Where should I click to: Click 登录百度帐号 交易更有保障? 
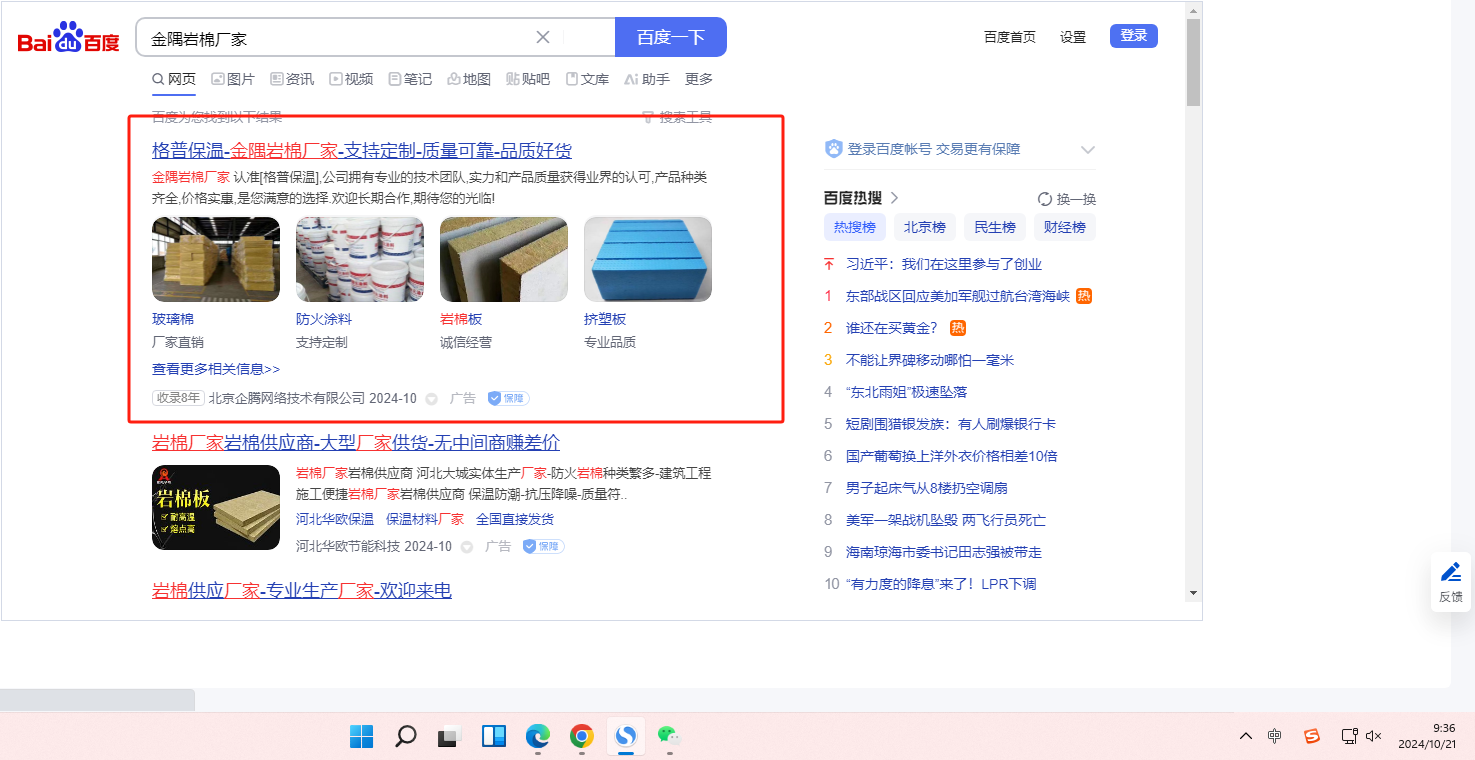click(934, 149)
